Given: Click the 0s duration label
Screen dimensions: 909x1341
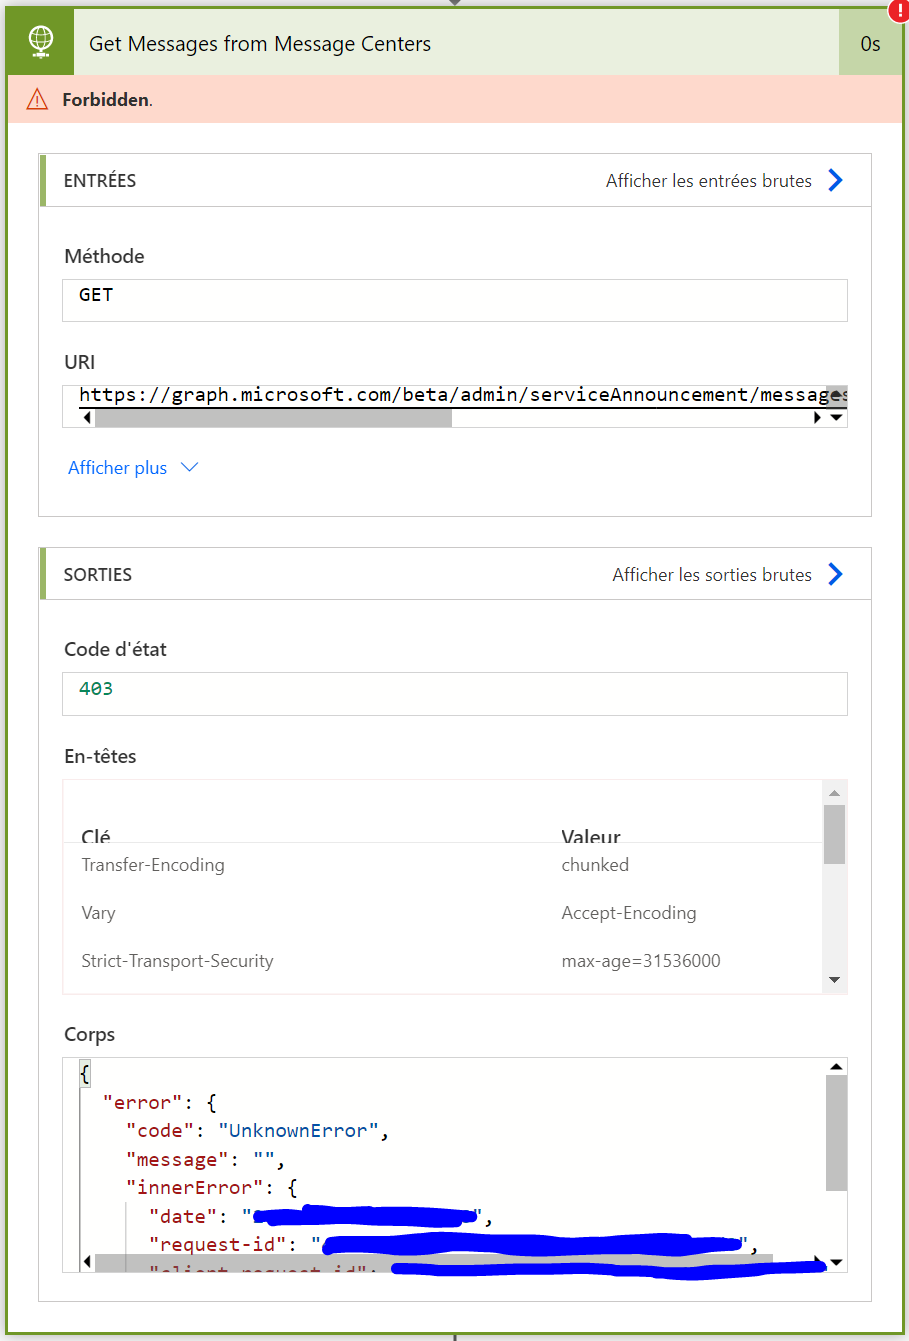Looking at the screenshot, I should click(x=871, y=44).
